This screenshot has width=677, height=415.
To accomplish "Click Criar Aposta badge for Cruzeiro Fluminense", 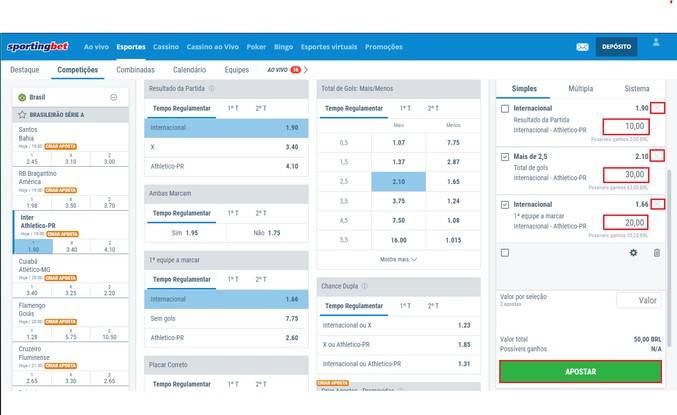I will (x=60, y=366).
